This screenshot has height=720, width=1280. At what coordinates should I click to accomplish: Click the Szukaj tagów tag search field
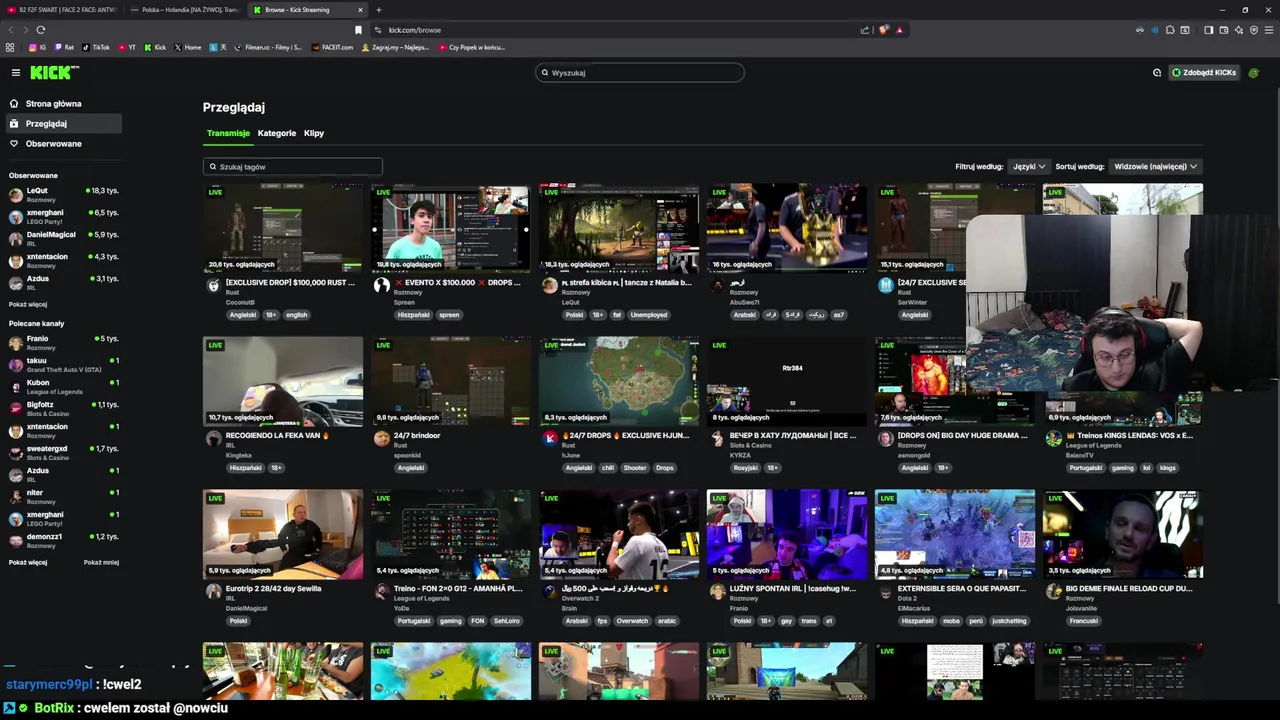[x=292, y=167]
